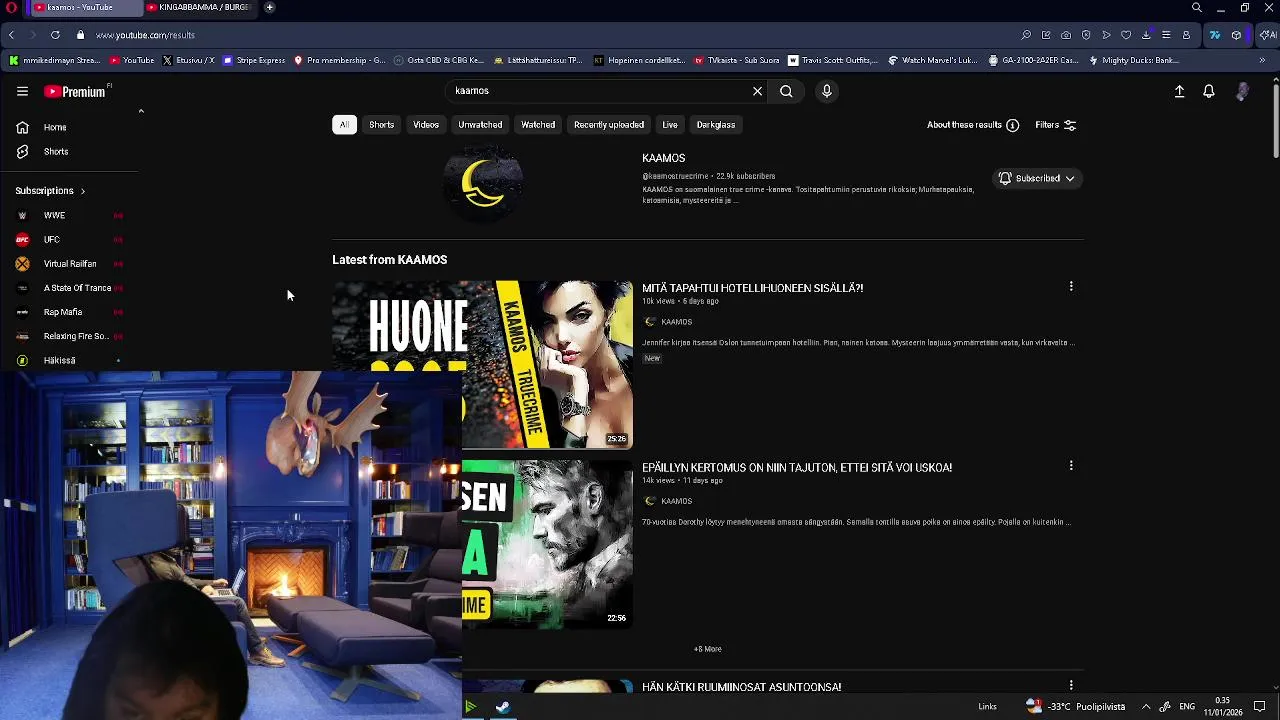The image size is (1280, 720).
Task: Run the search with the magnifier button
Action: click(x=786, y=91)
